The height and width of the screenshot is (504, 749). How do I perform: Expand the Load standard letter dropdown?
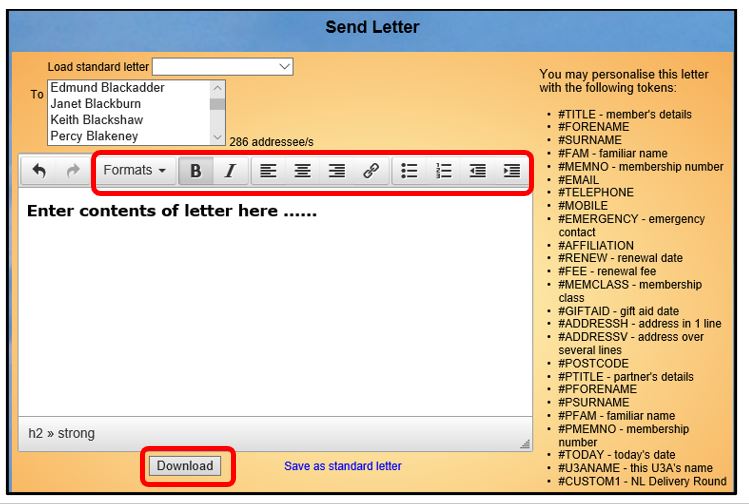[222, 67]
